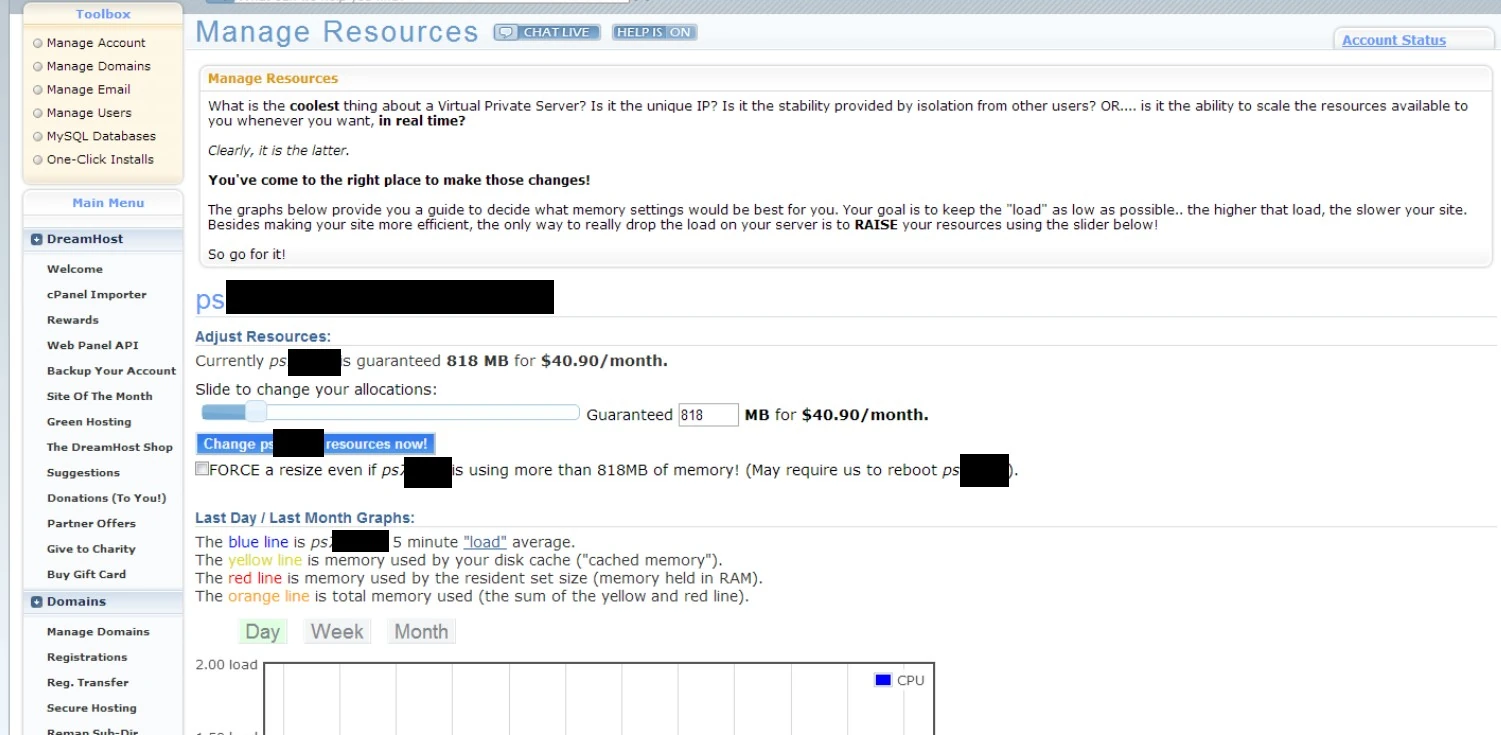Screen dimensions: 1501x735
Task: Open One-Click Installs in Toolbox
Action: tap(100, 159)
